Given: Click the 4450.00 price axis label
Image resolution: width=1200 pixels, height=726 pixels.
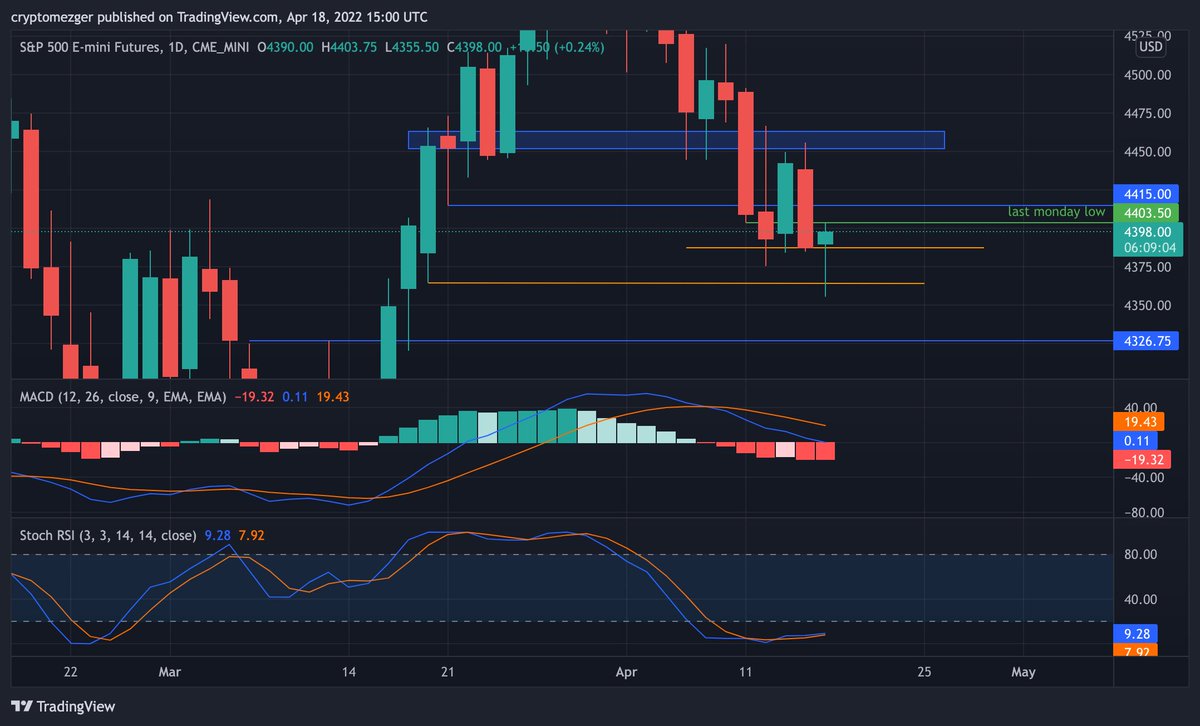Looking at the screenshot, I should [x=1146, y=152].
